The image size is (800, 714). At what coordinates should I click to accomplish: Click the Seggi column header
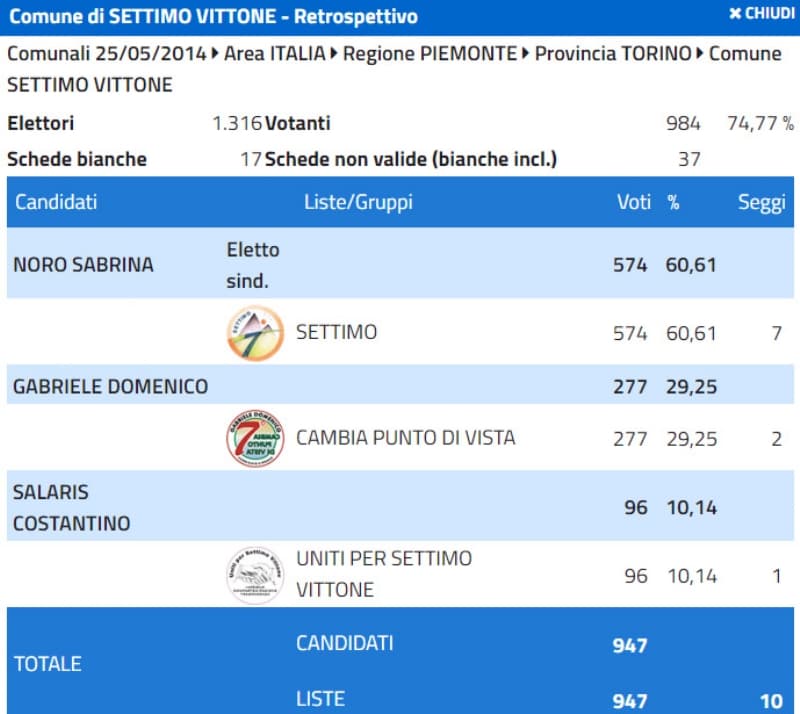762,202
